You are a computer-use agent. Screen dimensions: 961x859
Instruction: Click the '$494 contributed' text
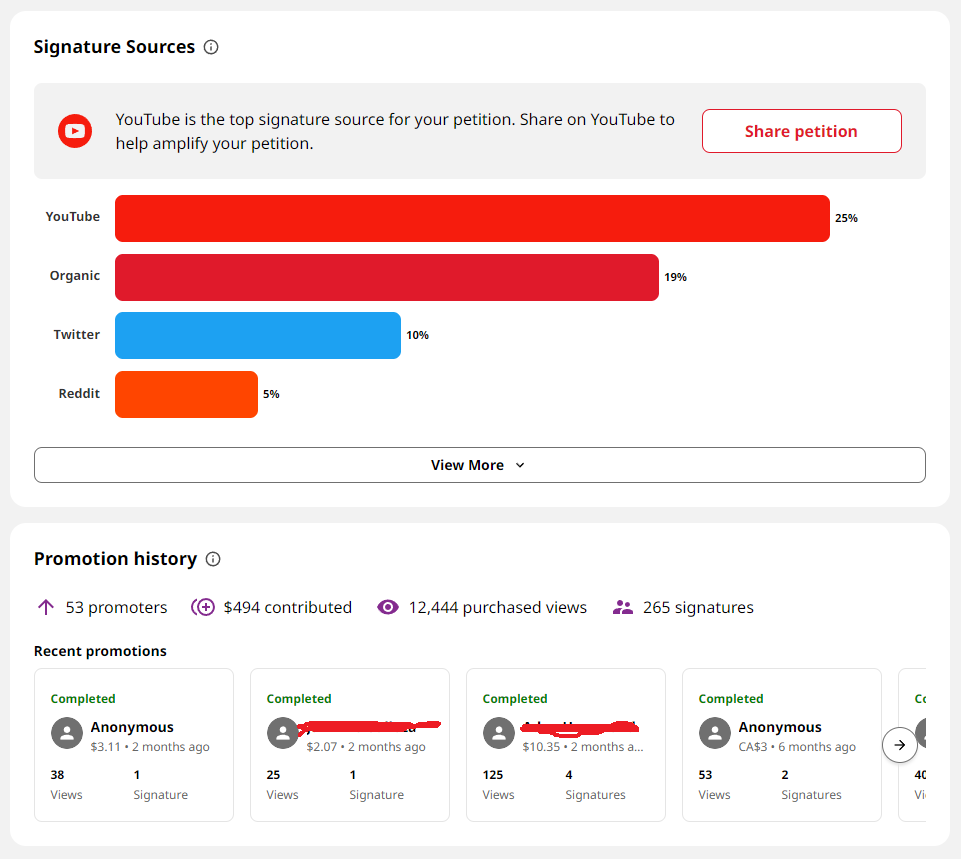287,607
